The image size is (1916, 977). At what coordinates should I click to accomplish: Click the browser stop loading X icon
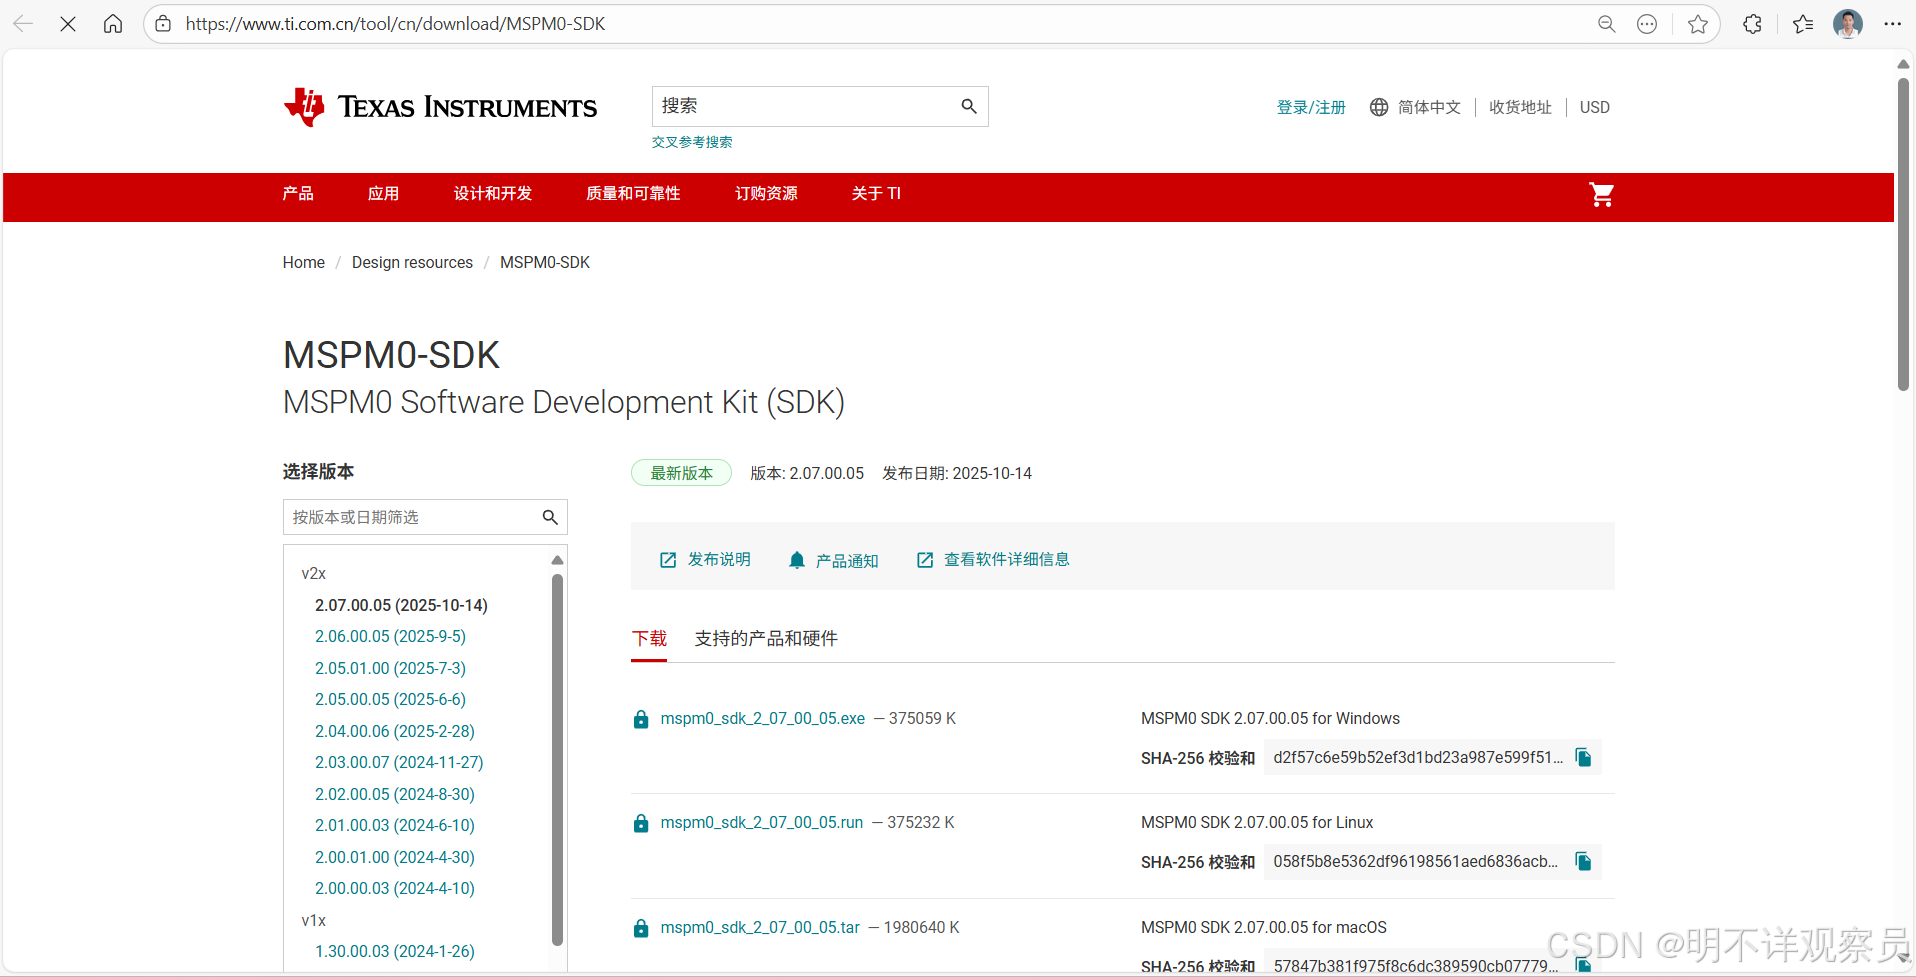(x=68, y=24)
